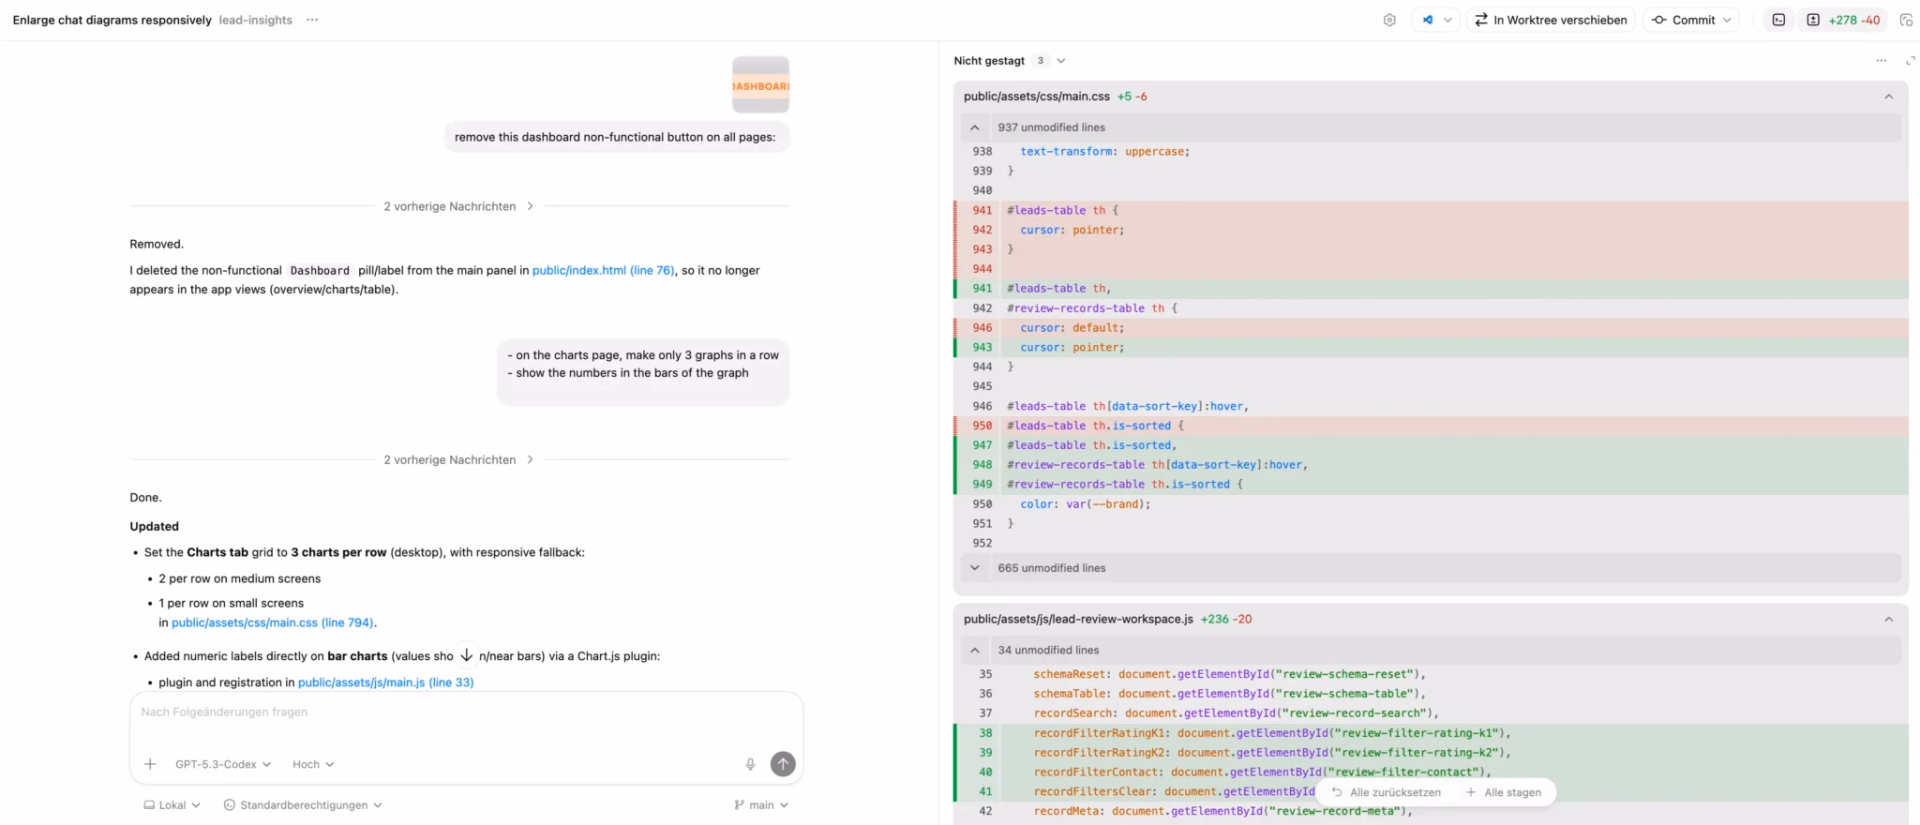Expand the 34 unmodified lines row
The image size is (1920, 825).
(x=1430, y=650)
